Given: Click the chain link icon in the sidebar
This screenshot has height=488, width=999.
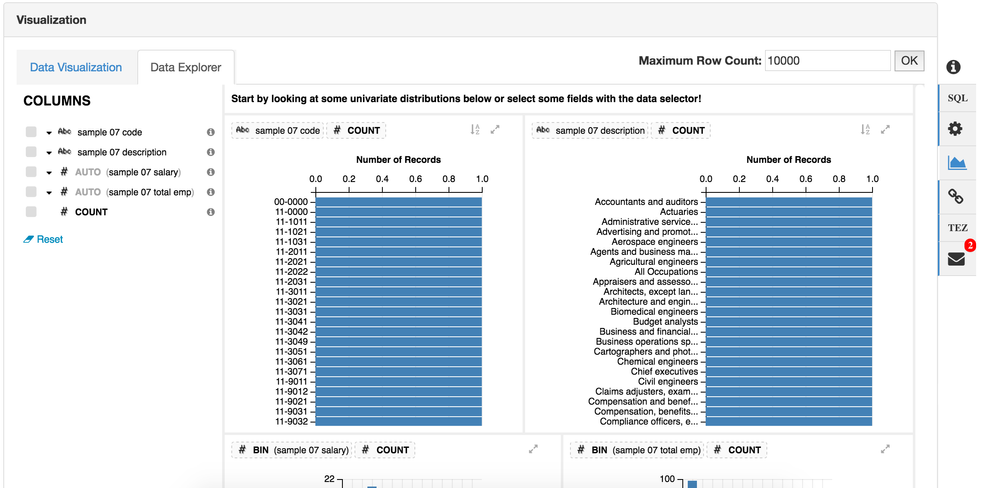Looking at the screenshot, I should click(x=956, y=195).
